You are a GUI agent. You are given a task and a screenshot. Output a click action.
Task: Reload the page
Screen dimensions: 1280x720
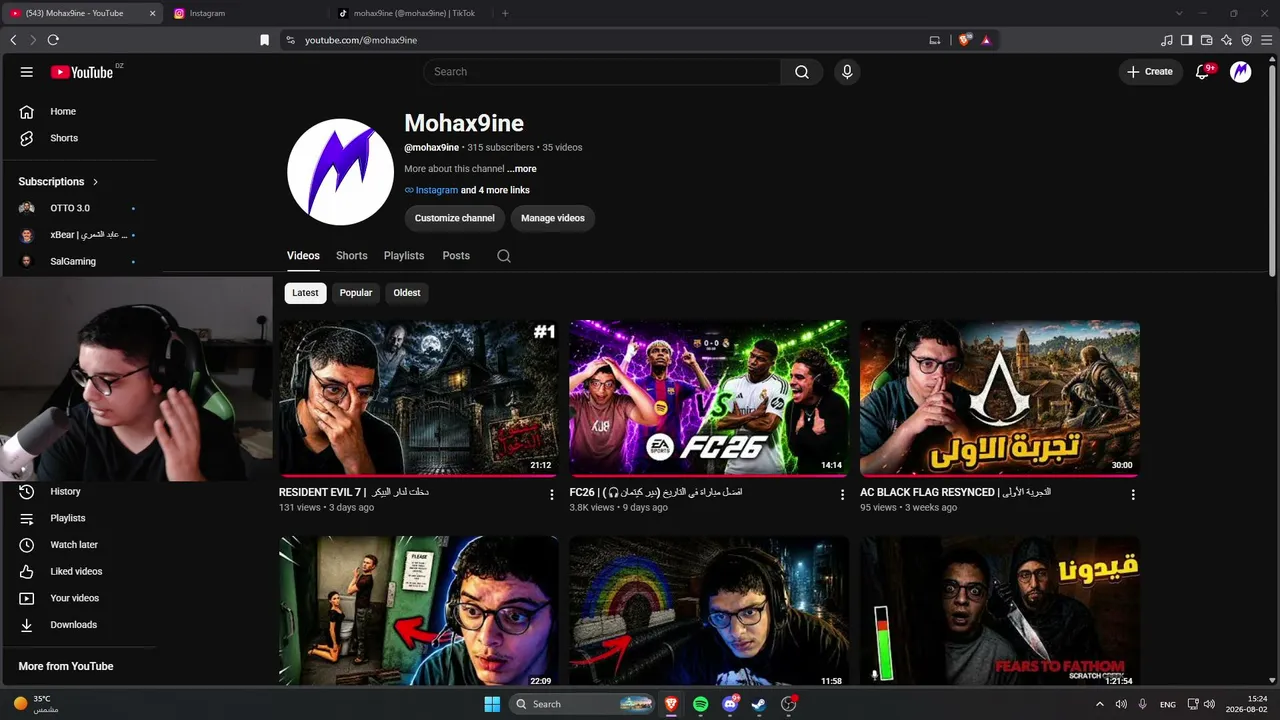(x=53, y=40)
